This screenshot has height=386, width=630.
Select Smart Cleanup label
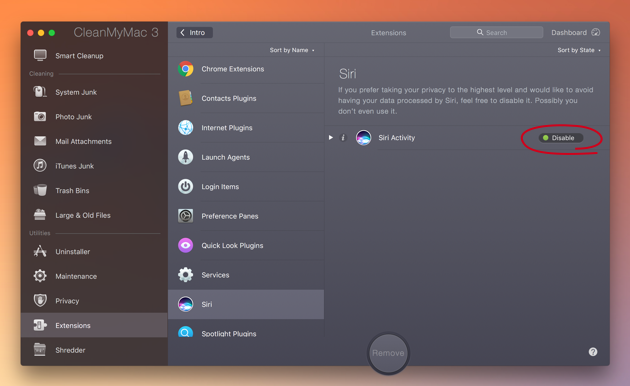click(x=79, y=56)
